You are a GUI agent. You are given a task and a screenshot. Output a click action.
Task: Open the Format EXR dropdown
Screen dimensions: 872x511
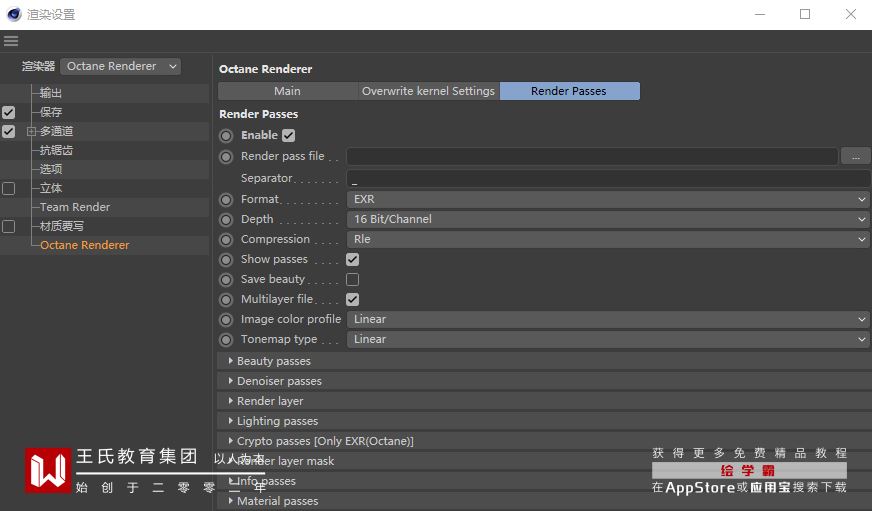pyautogui.click(x=608, y=199)
